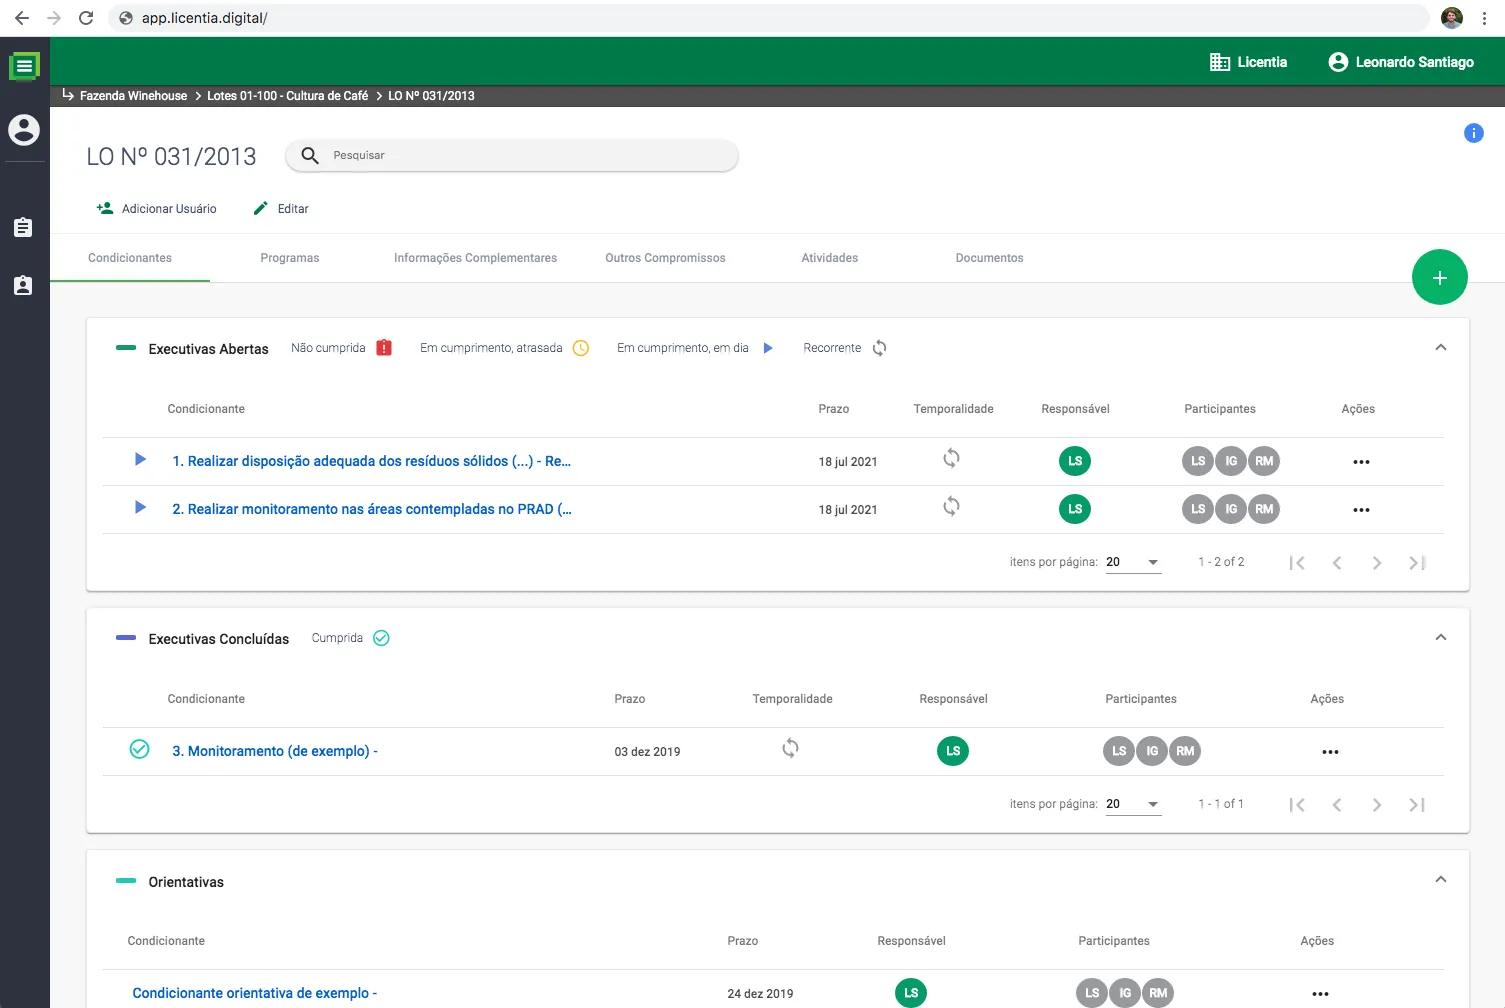Viewport: 1505px width, 1008px height.
Task: Click RM participant avatar in Realizar disposição row
Action: click(x=1264, y=461)
